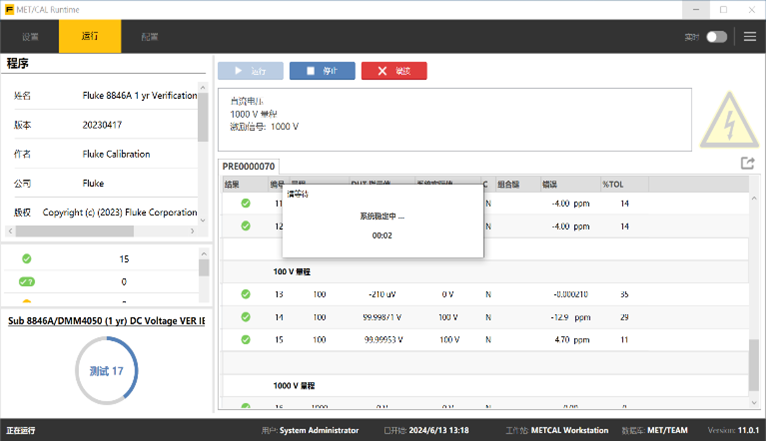Screen dimensions: 766x441
Task: Click the 2024/6/13 13:18 start time
Action: coord(439,430)
